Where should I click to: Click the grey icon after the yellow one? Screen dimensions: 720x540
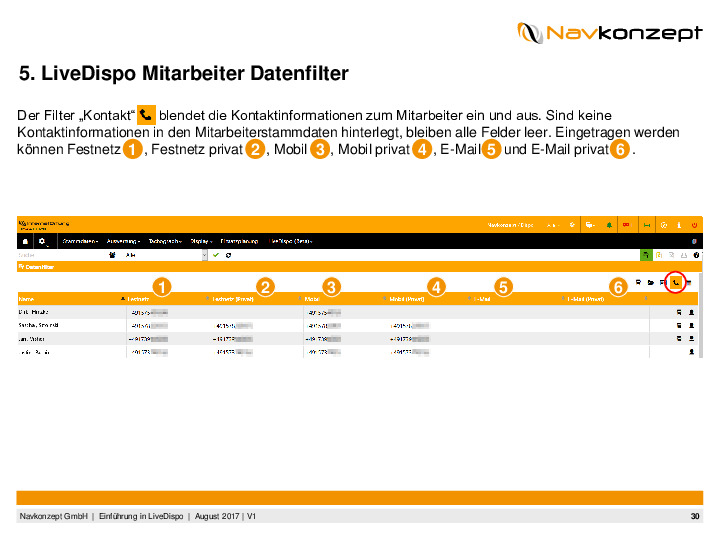point(671,255)
